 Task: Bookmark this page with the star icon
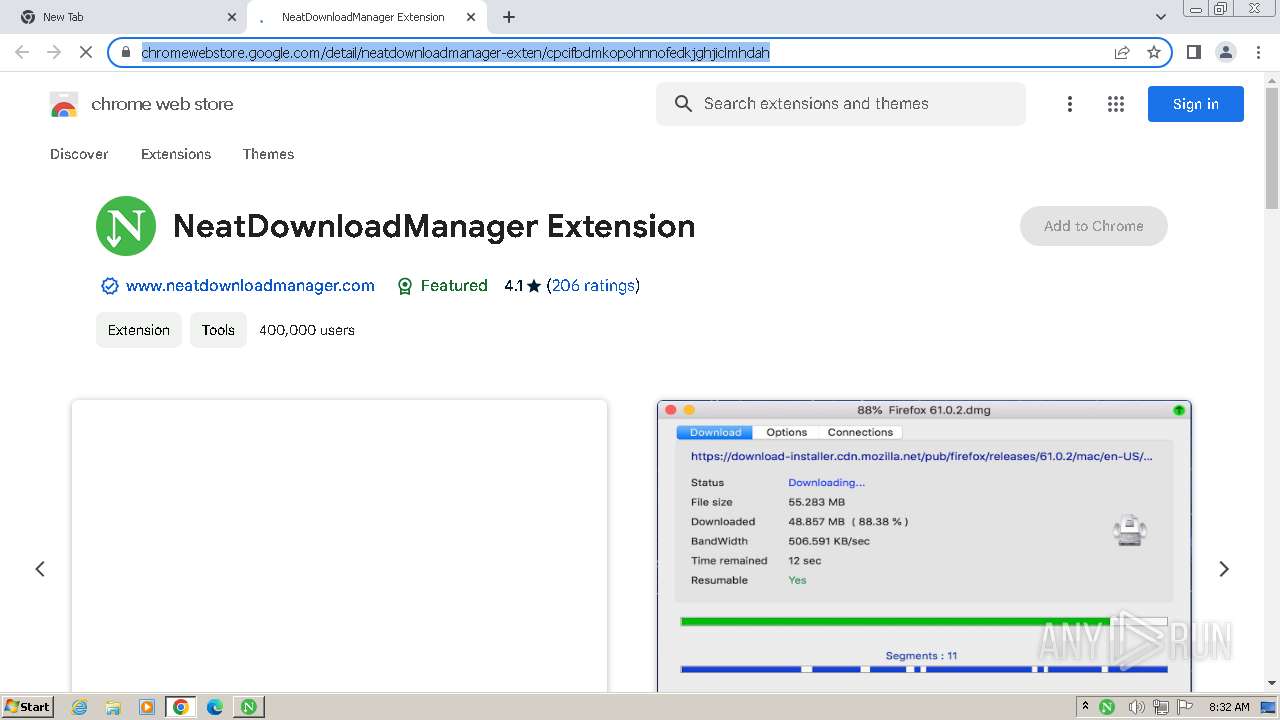(x=1154, y=52)
